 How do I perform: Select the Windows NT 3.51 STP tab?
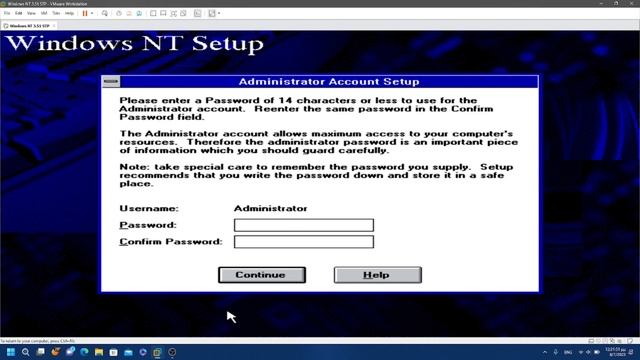[29, 26]
